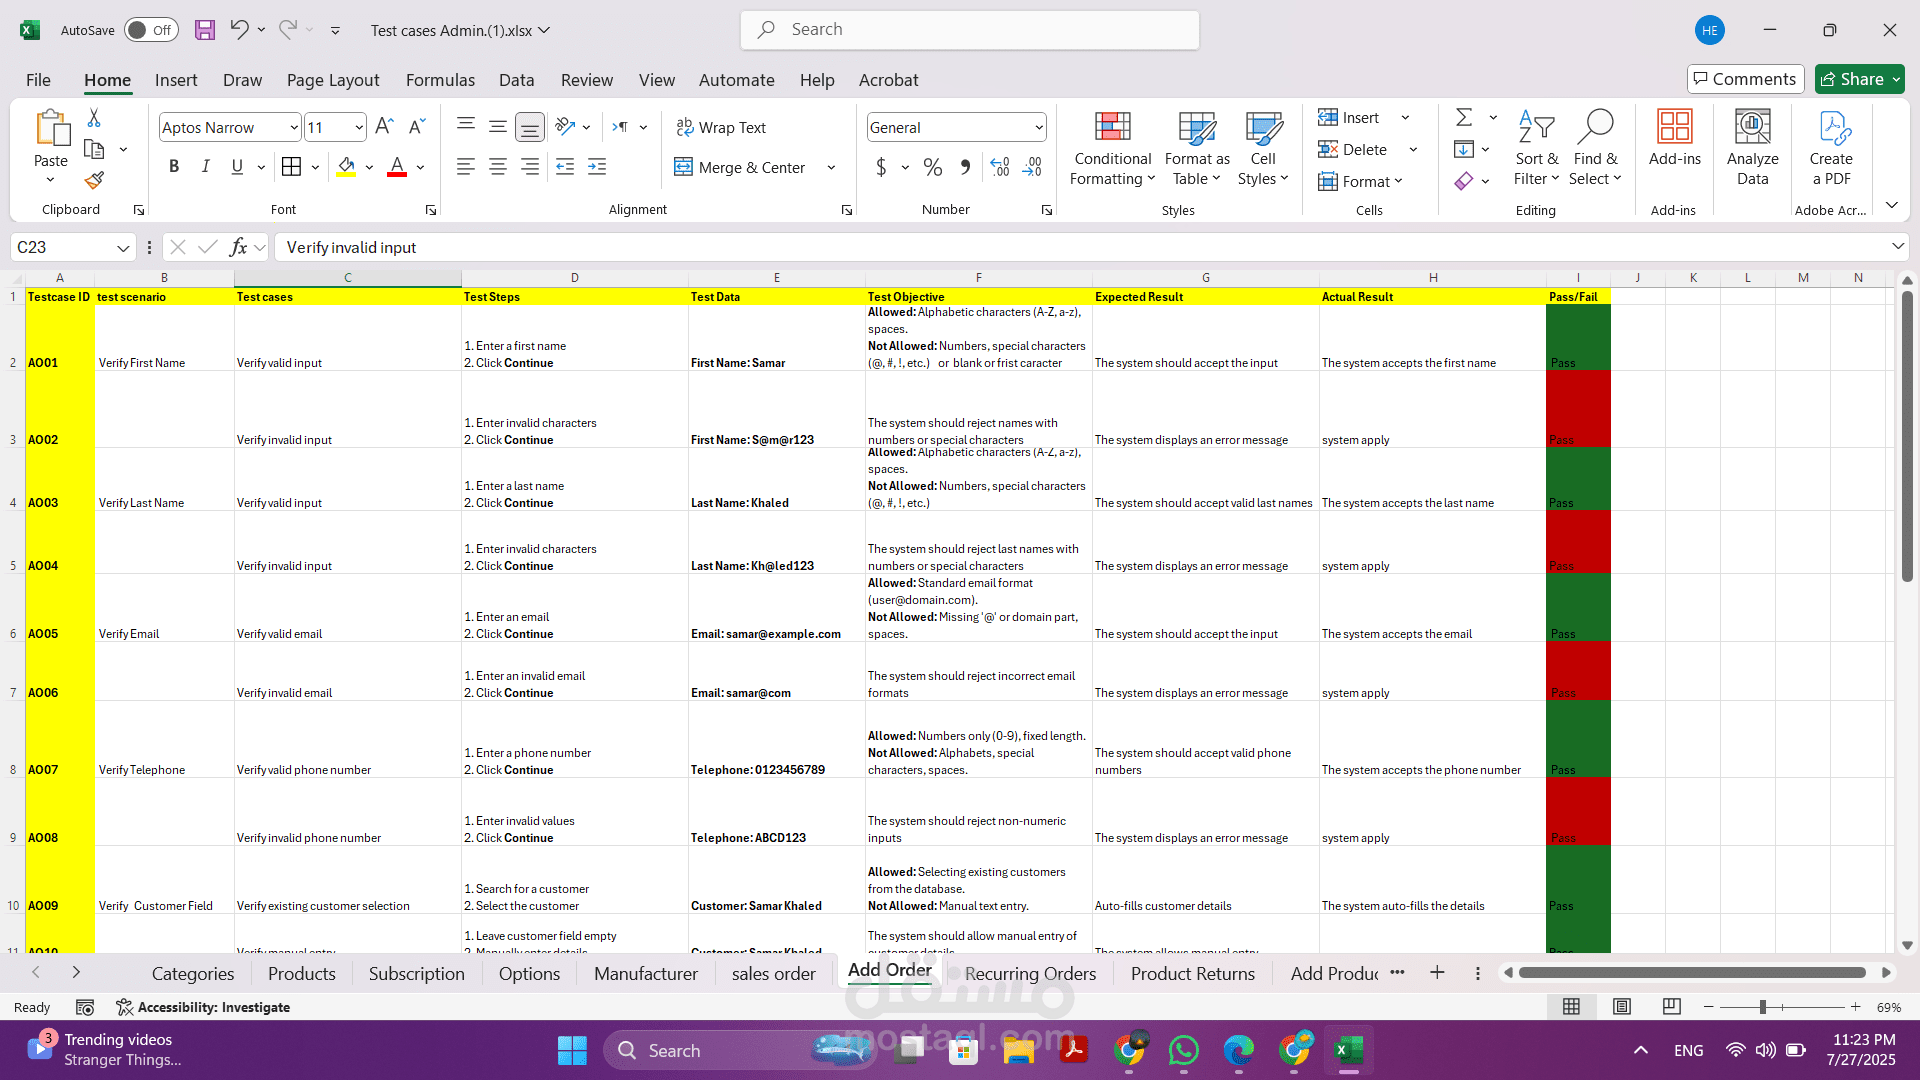The image size is (1920, 1080).
Task: Click the Cut scissors icon
Action: coord(94,118)
